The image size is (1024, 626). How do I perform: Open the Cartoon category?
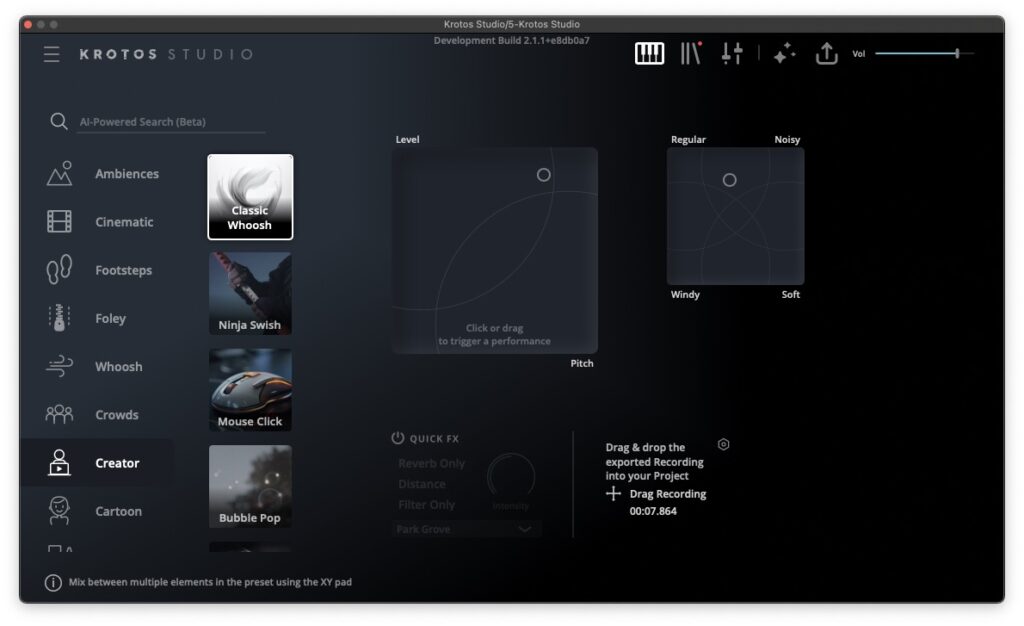(x=118, y=511)
